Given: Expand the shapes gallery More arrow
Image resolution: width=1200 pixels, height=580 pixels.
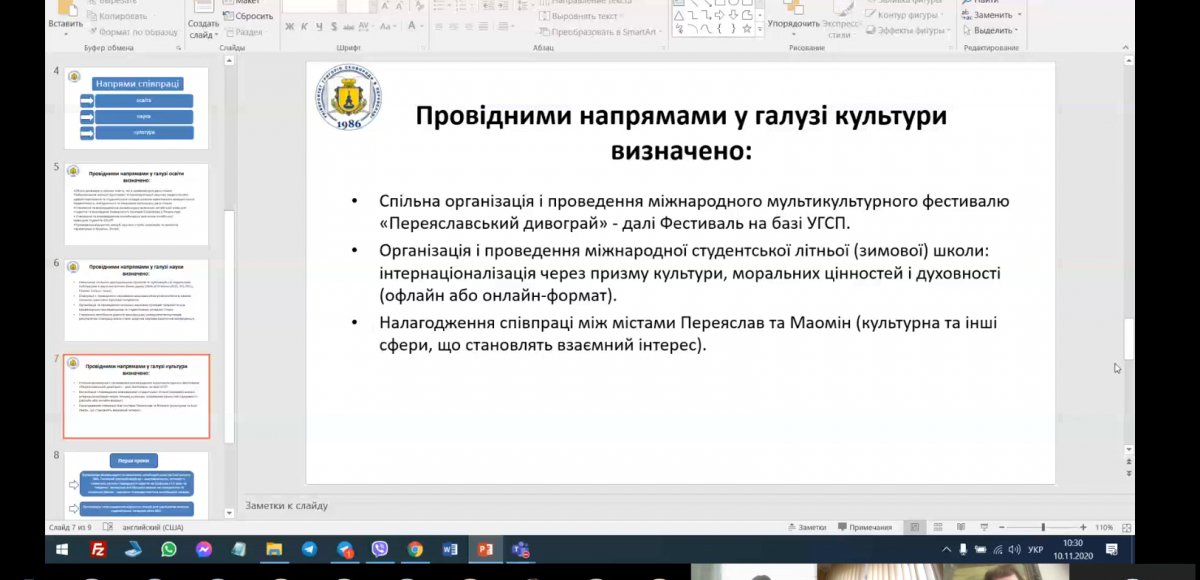Looking at the screenshot, I should [x=760, y=31].
